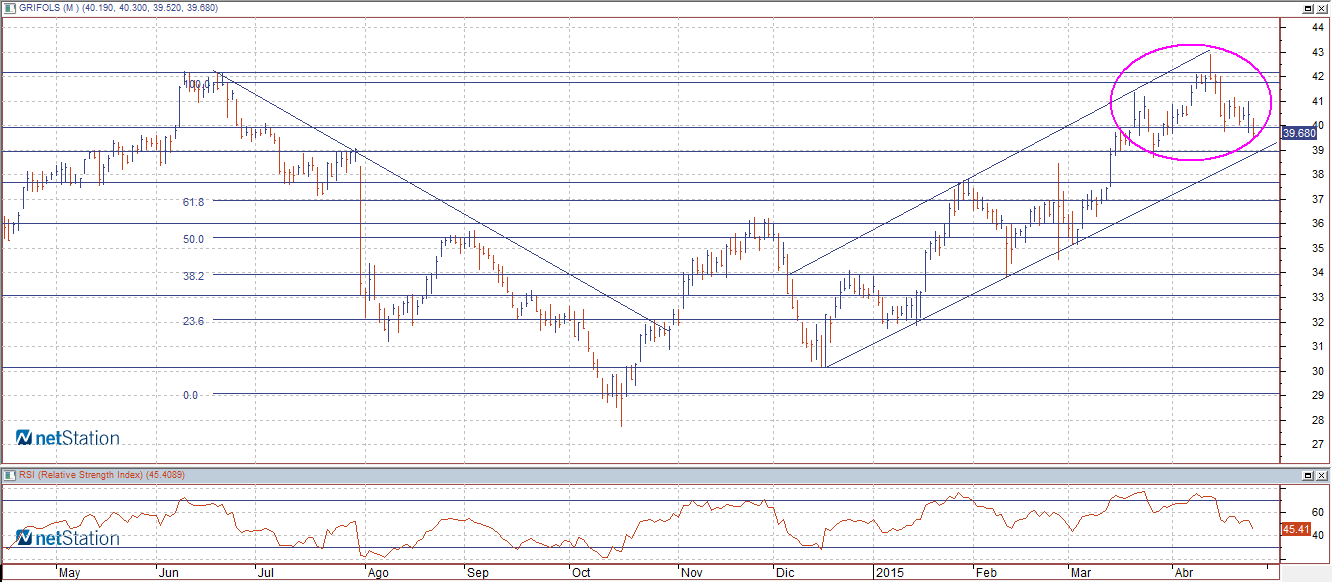Viewport: 1332px width, 582px height.
Task: Click the Nov label on time axis
Action: 691,574
